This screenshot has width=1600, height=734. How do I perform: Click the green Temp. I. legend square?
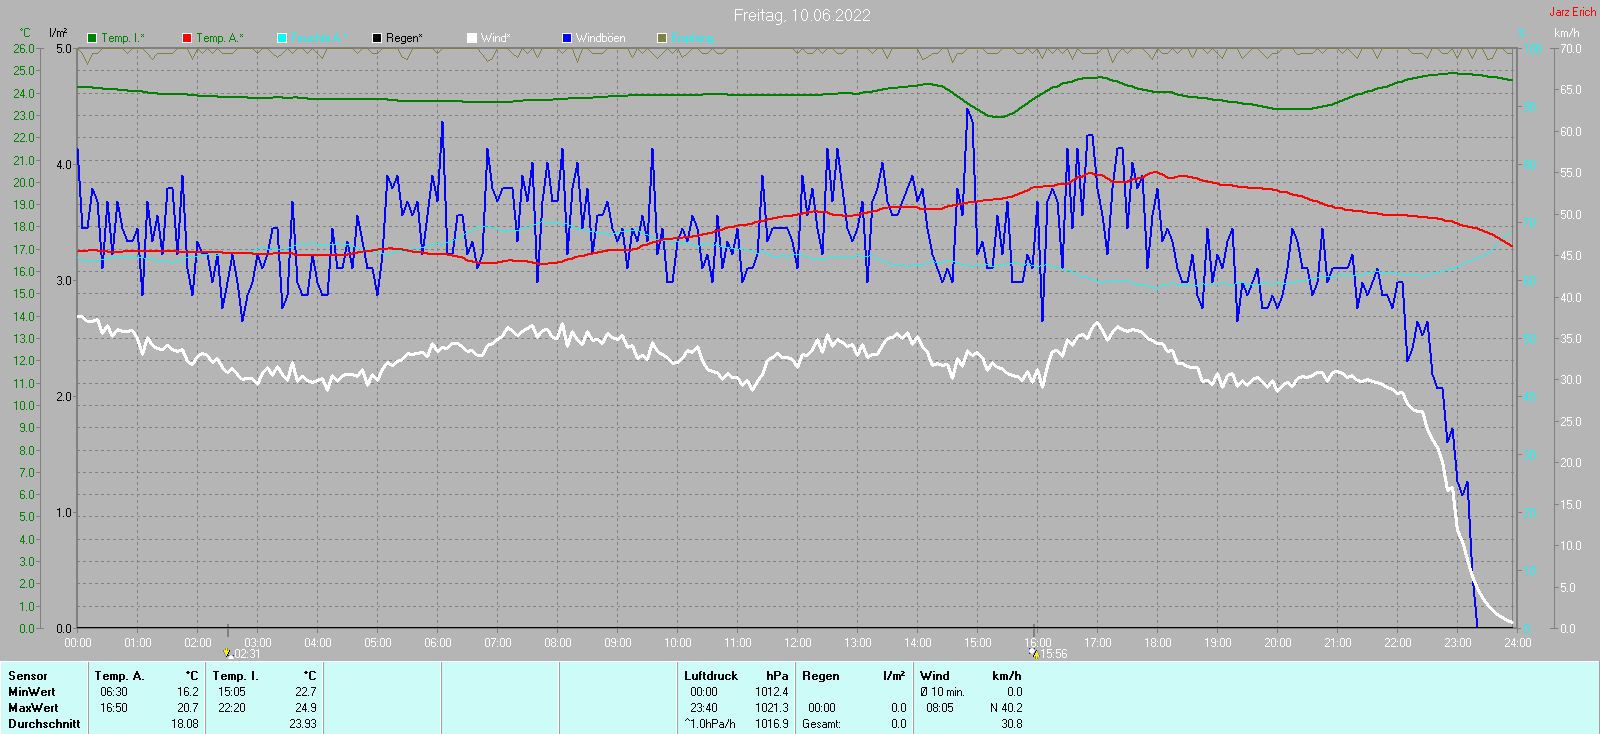tap(92, 38)
